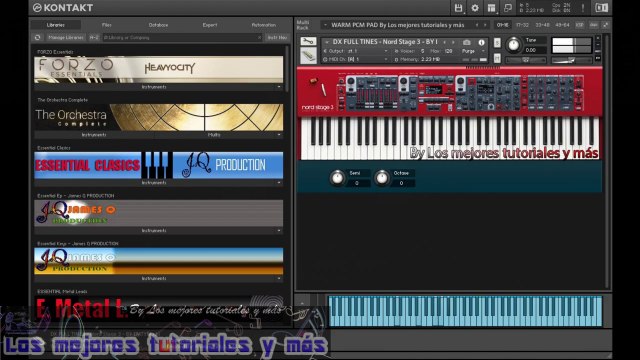Click the Octave knob
This screenshot has width=640, height=360.
pyautogui.click(x=382, y=178)
